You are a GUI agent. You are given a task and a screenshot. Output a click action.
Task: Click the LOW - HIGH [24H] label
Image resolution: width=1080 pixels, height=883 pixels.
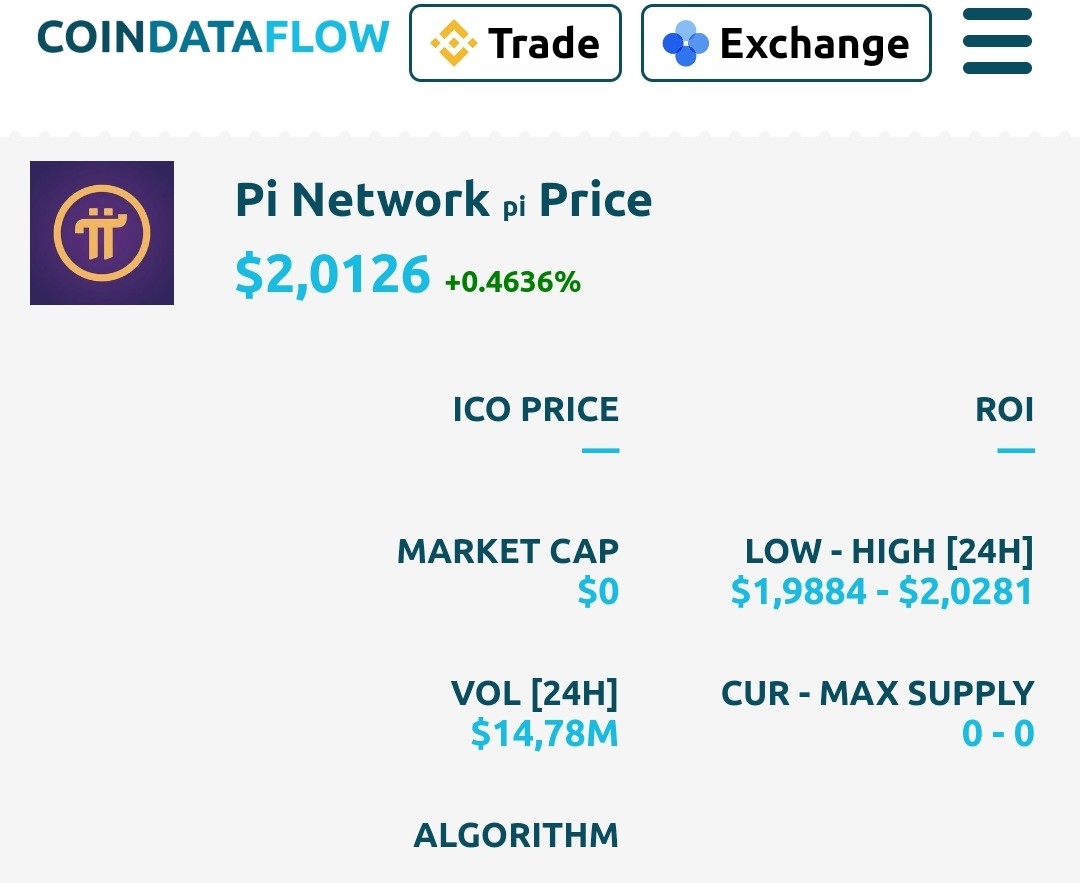click(889, 551)
